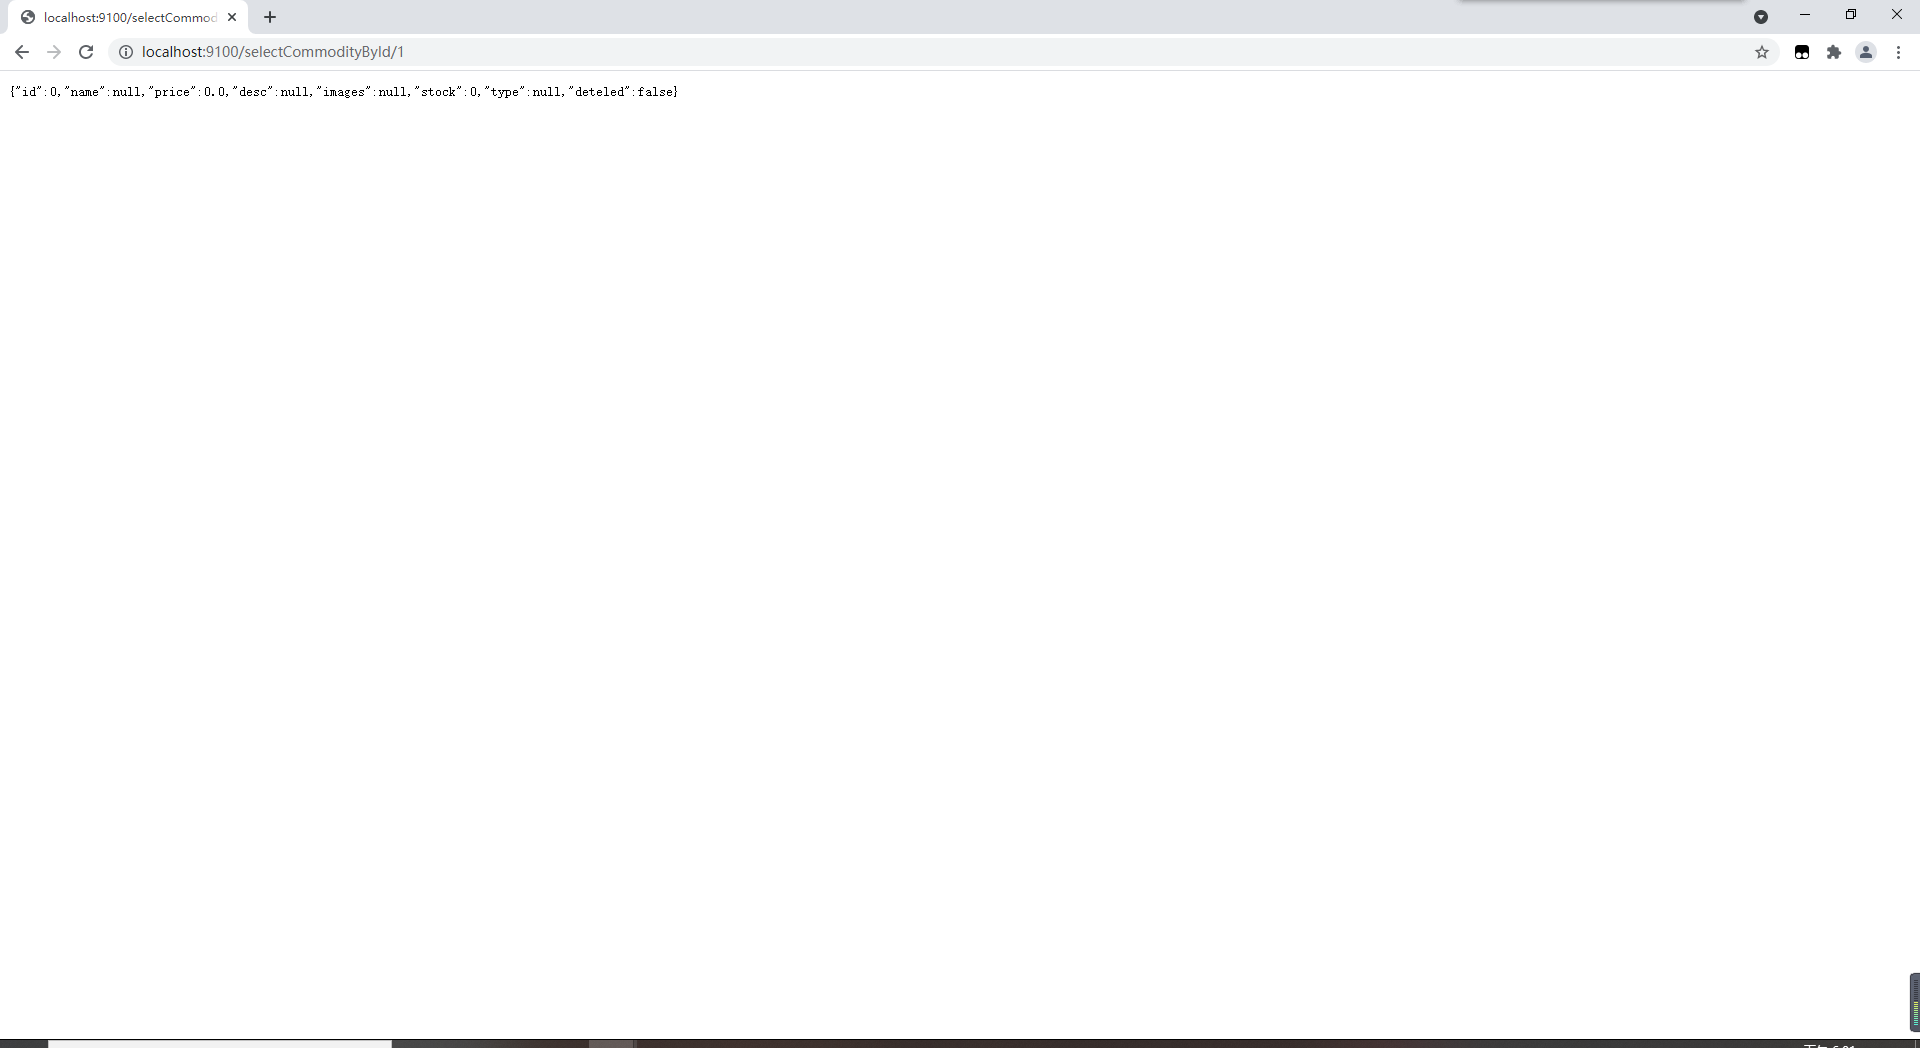Close the localhost:9100 tab
Viewport: 1920px width, 1048px height.
tap(232, 17)
